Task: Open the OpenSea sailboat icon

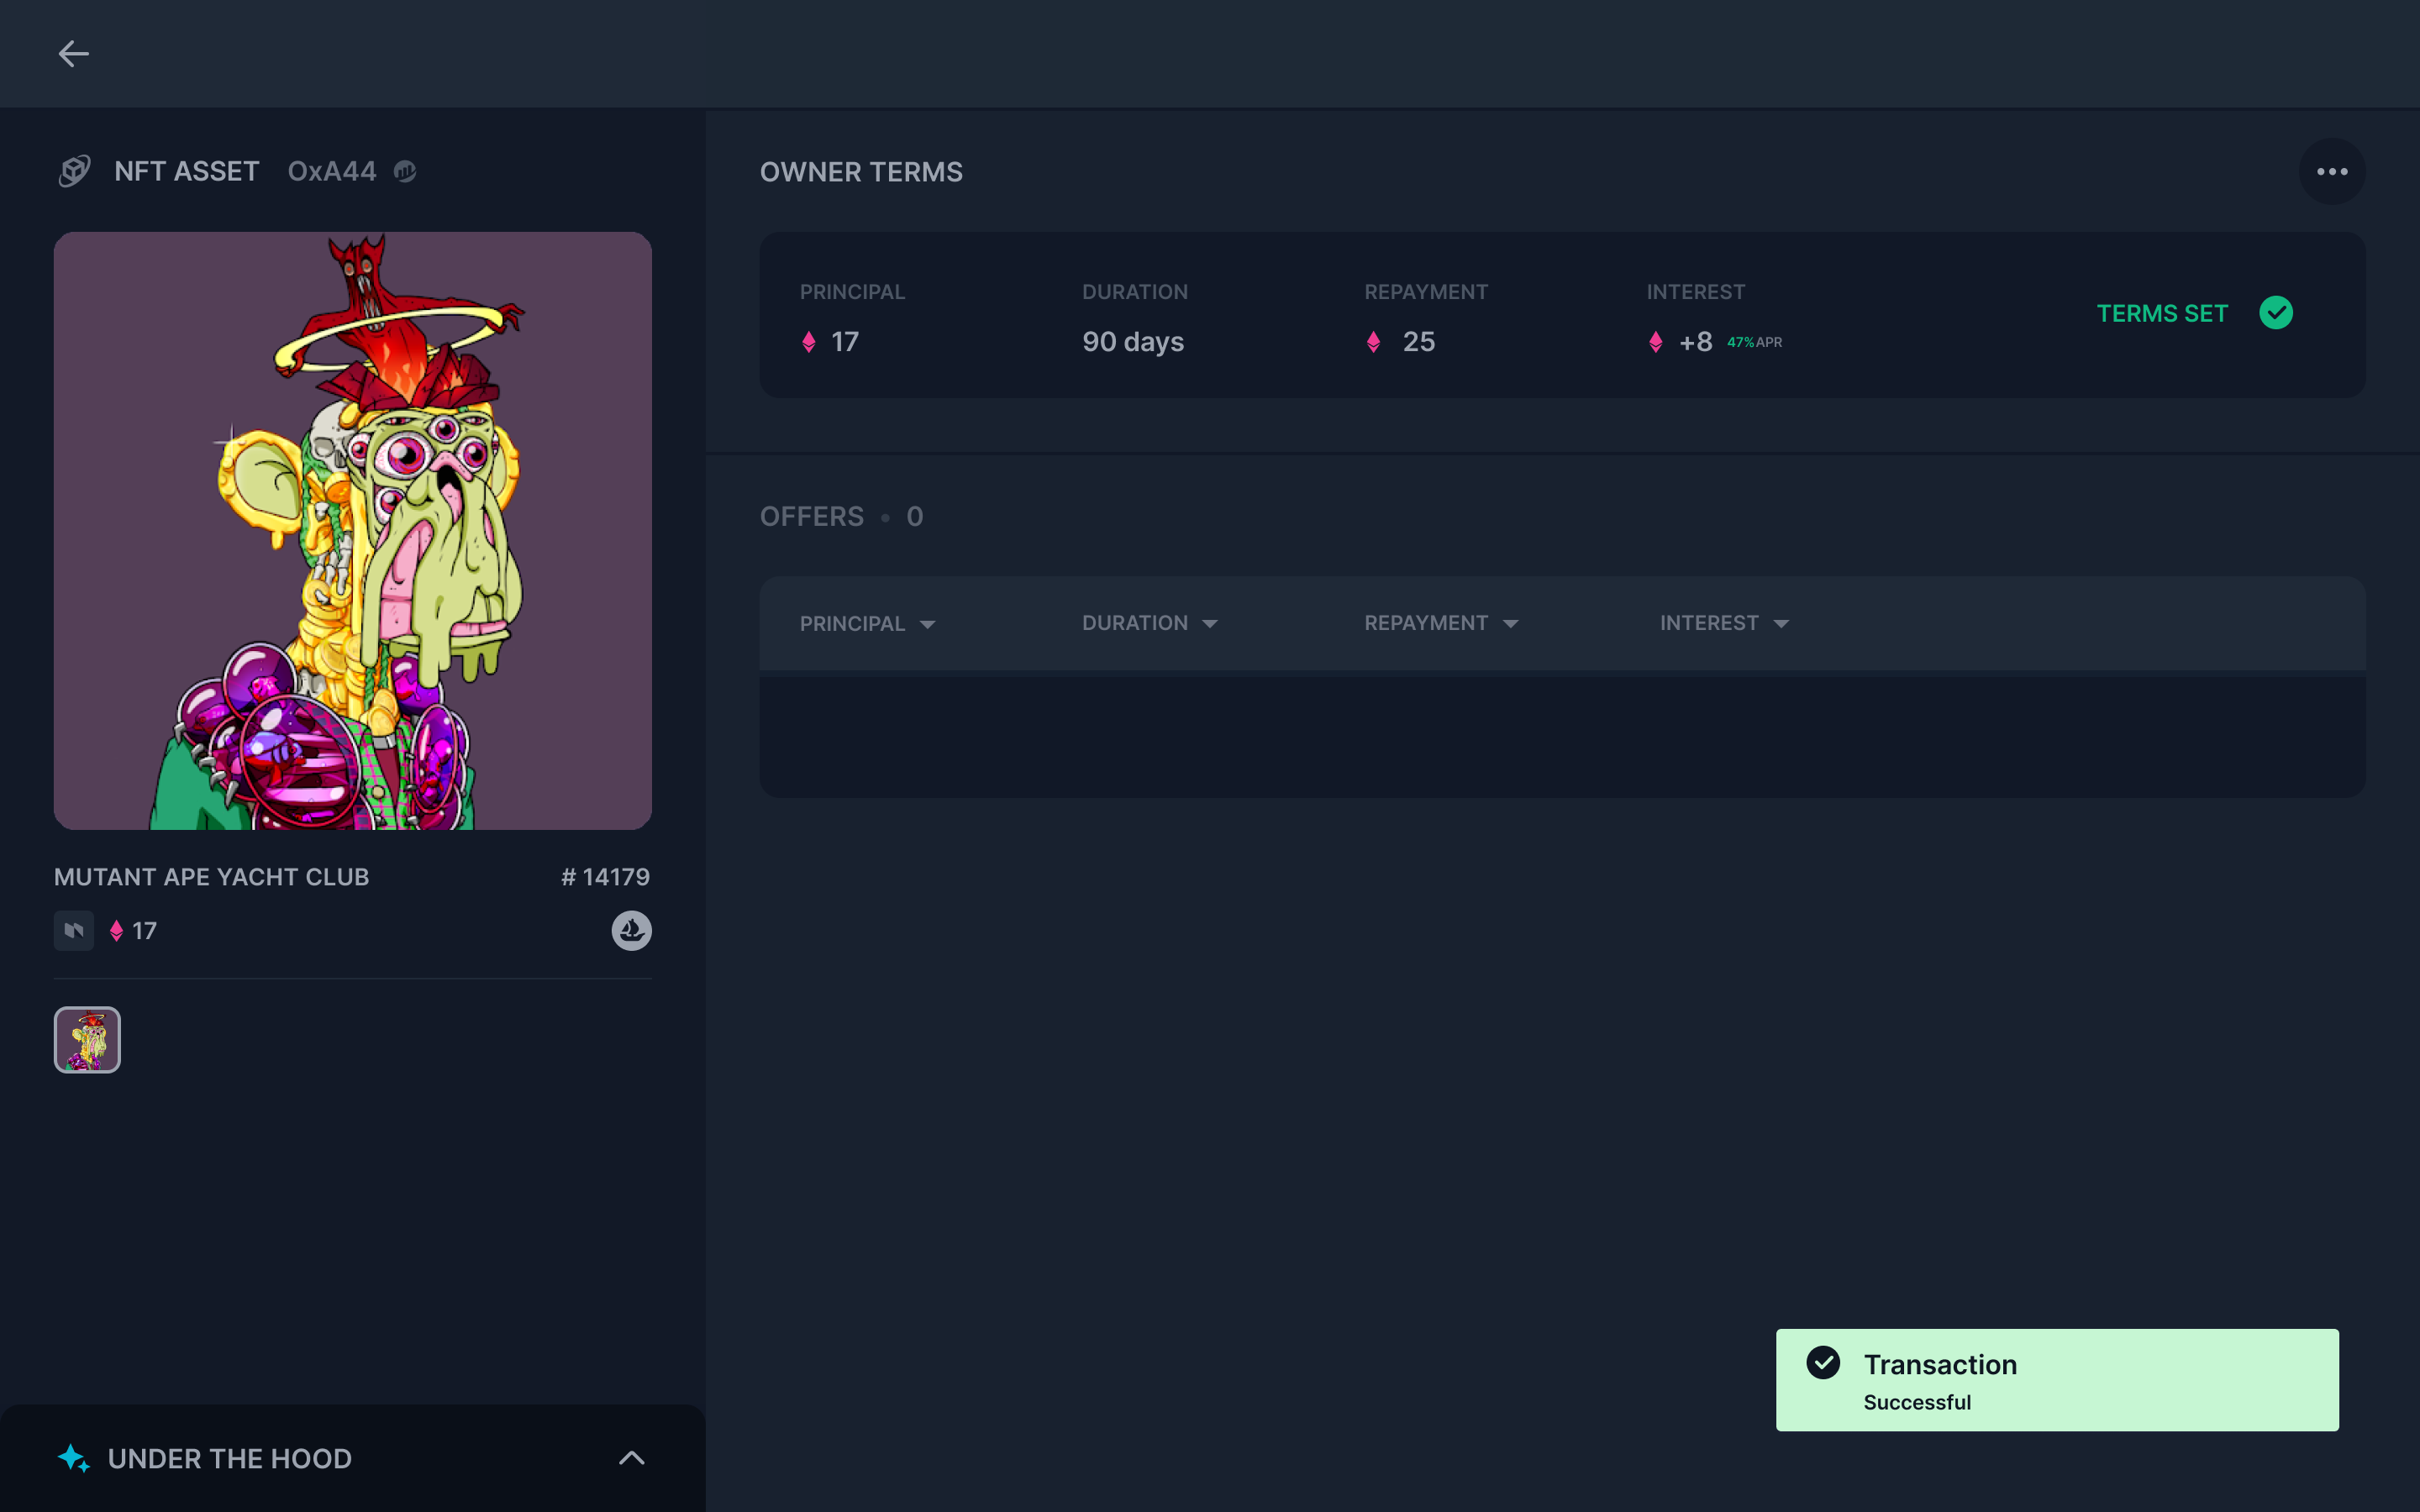Action: (x=631, y=931)
